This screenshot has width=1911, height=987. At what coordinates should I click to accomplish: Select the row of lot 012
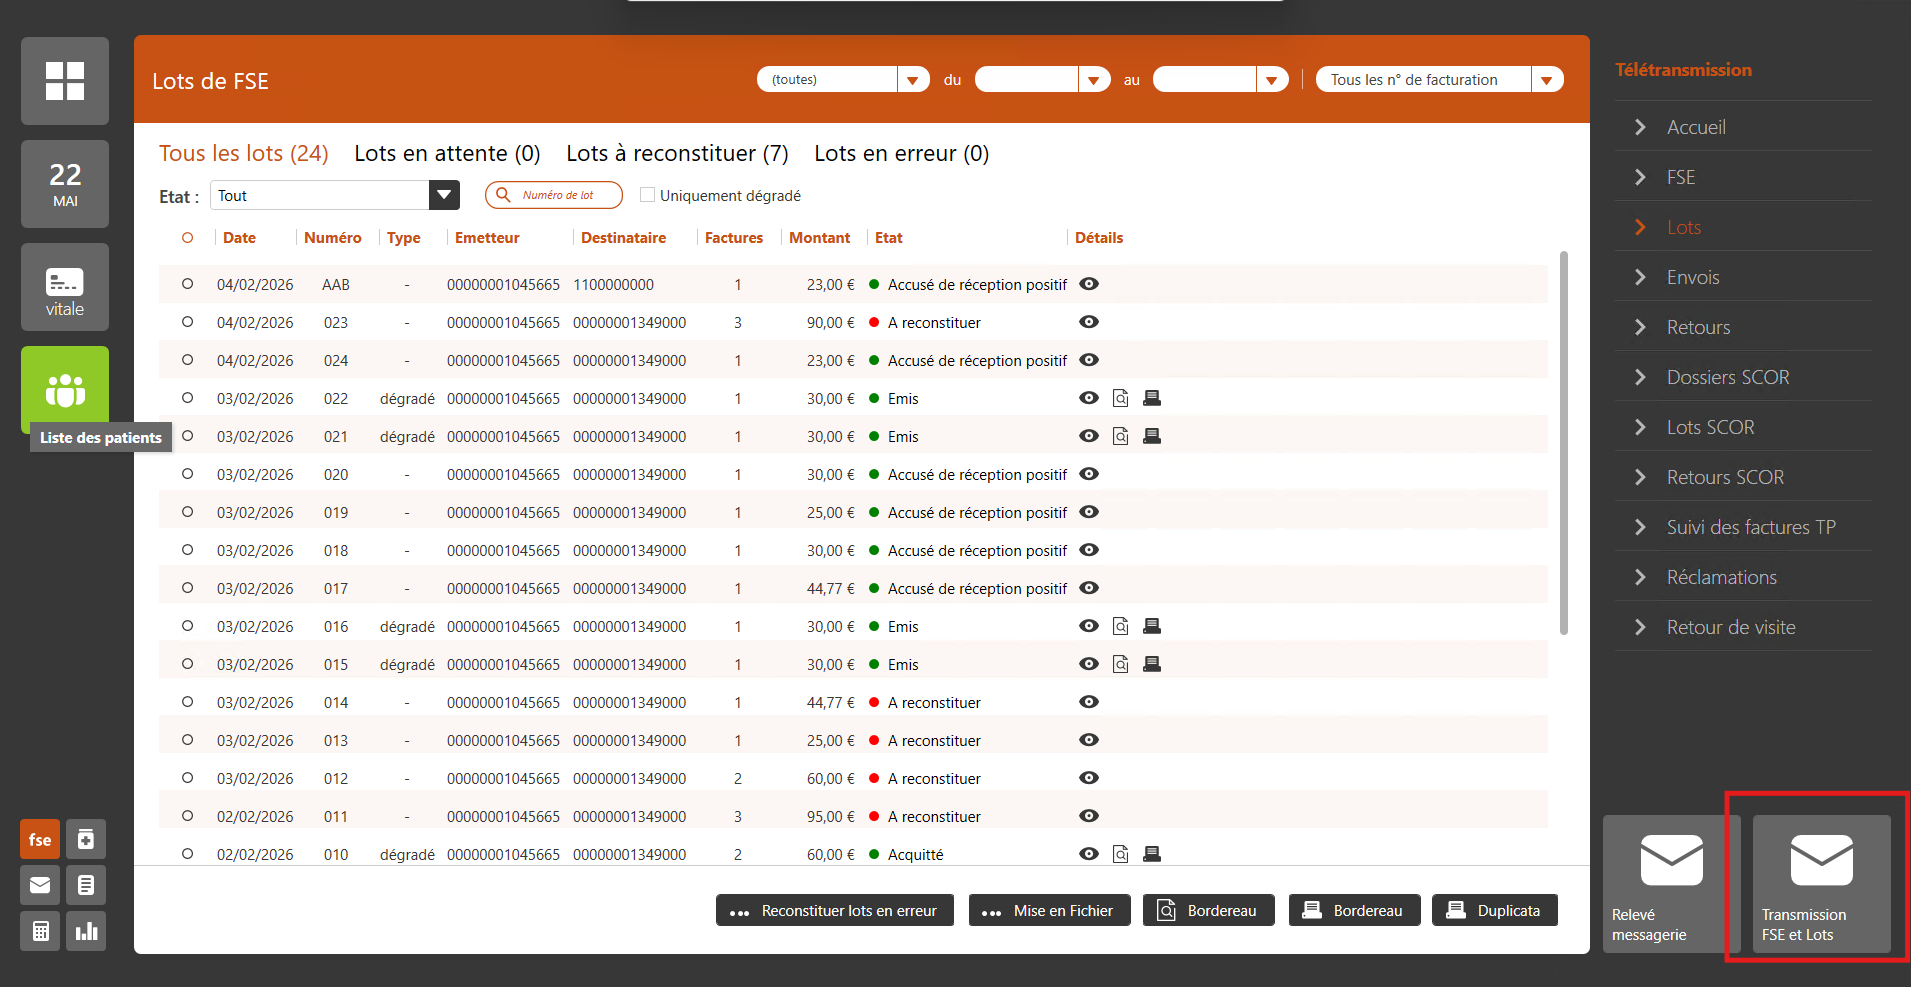point(187,778)
